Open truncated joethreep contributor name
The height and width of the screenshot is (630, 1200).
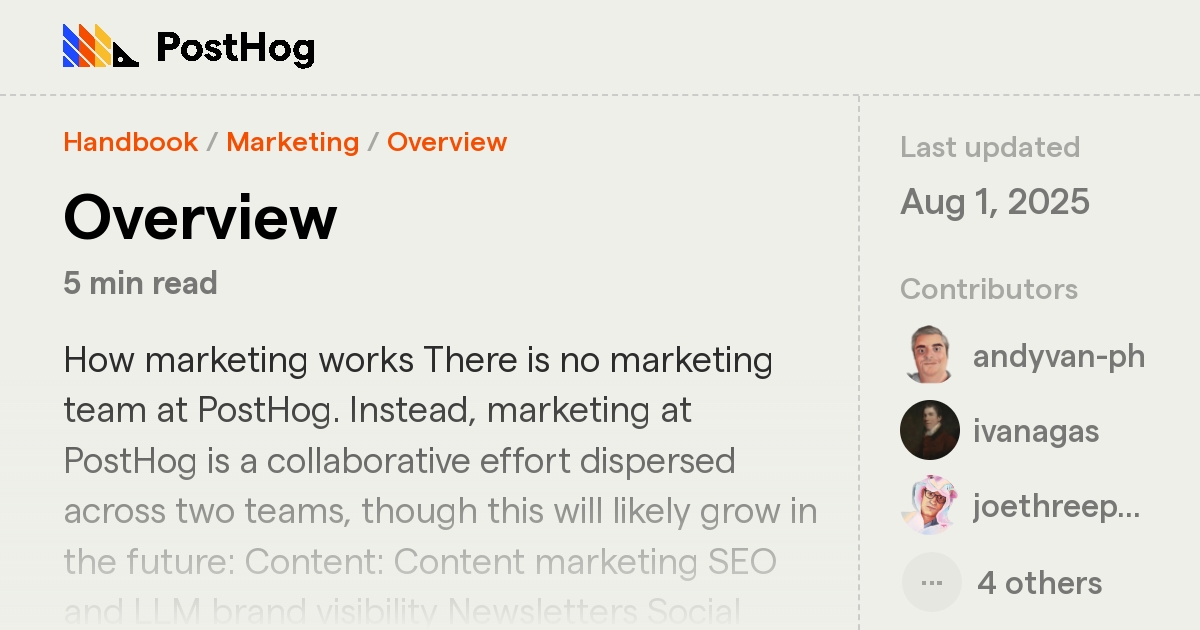(1056, 508)
